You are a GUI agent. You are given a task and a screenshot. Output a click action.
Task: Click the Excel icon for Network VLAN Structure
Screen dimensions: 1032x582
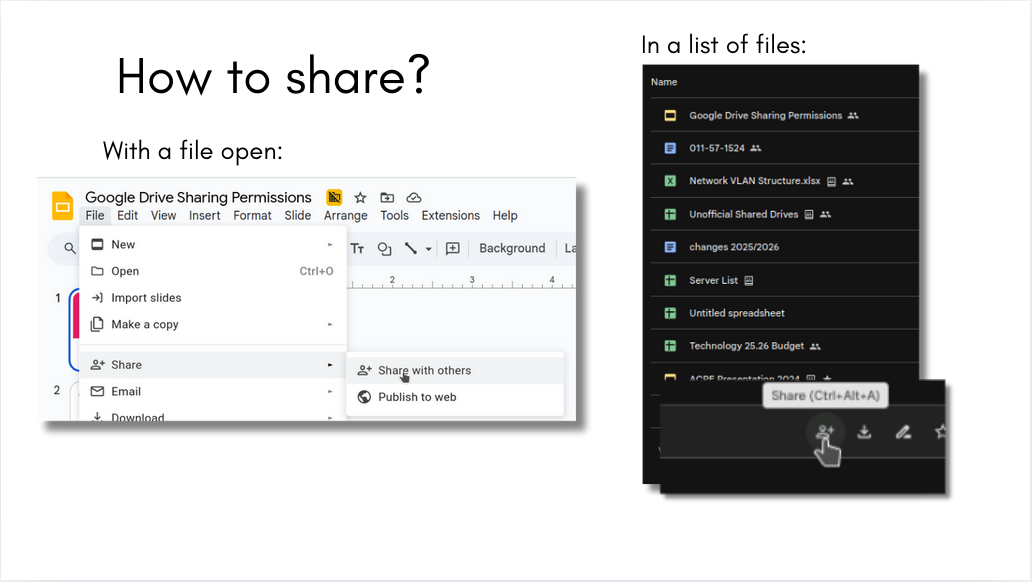670,181
